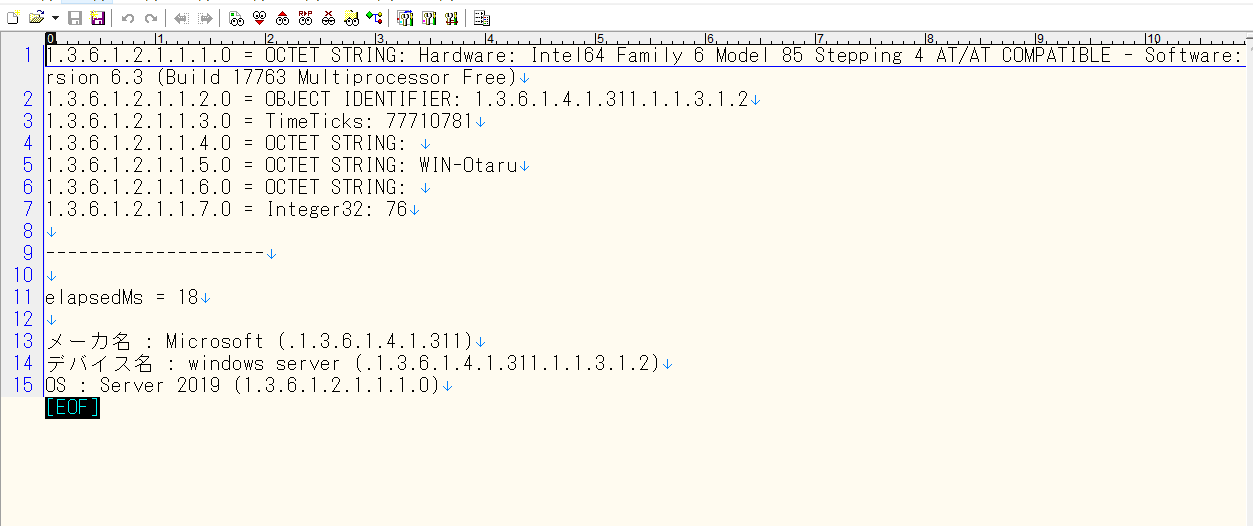Screen dimensions: 1253x526
Task: Redo the last undone edit
Action: click(150, 18)
